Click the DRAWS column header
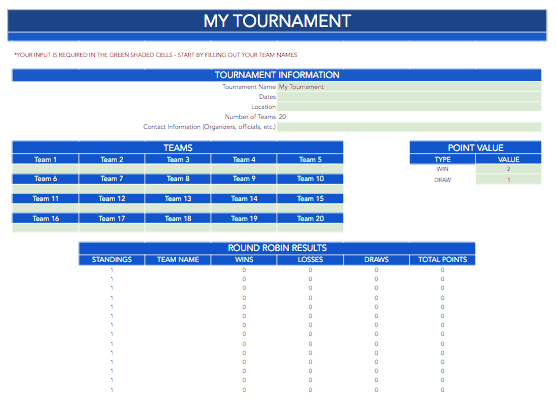This screenshot has width=556, height=408. 376,259
